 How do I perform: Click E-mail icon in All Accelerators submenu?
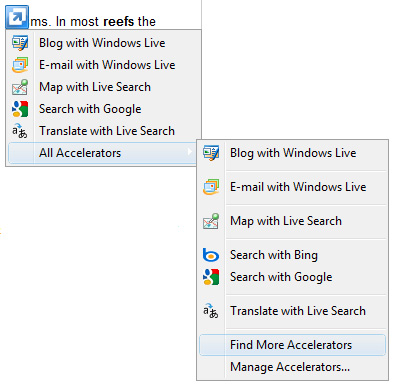point(211,187)
